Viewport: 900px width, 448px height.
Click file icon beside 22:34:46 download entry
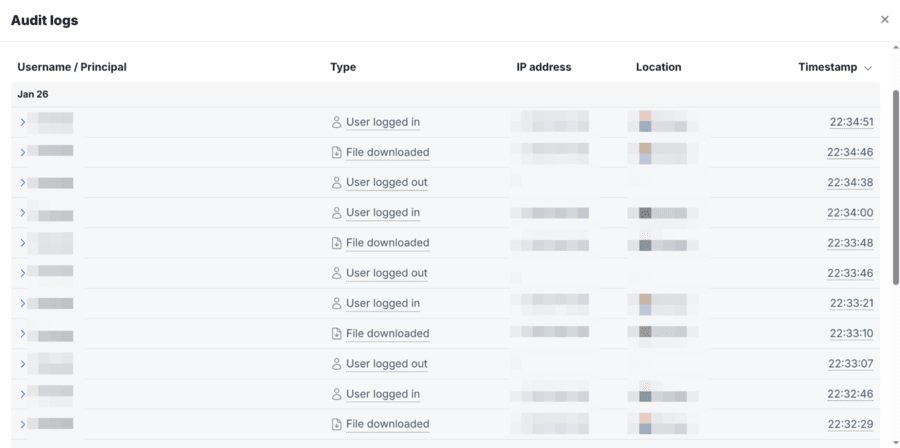[x=336, y=153]
